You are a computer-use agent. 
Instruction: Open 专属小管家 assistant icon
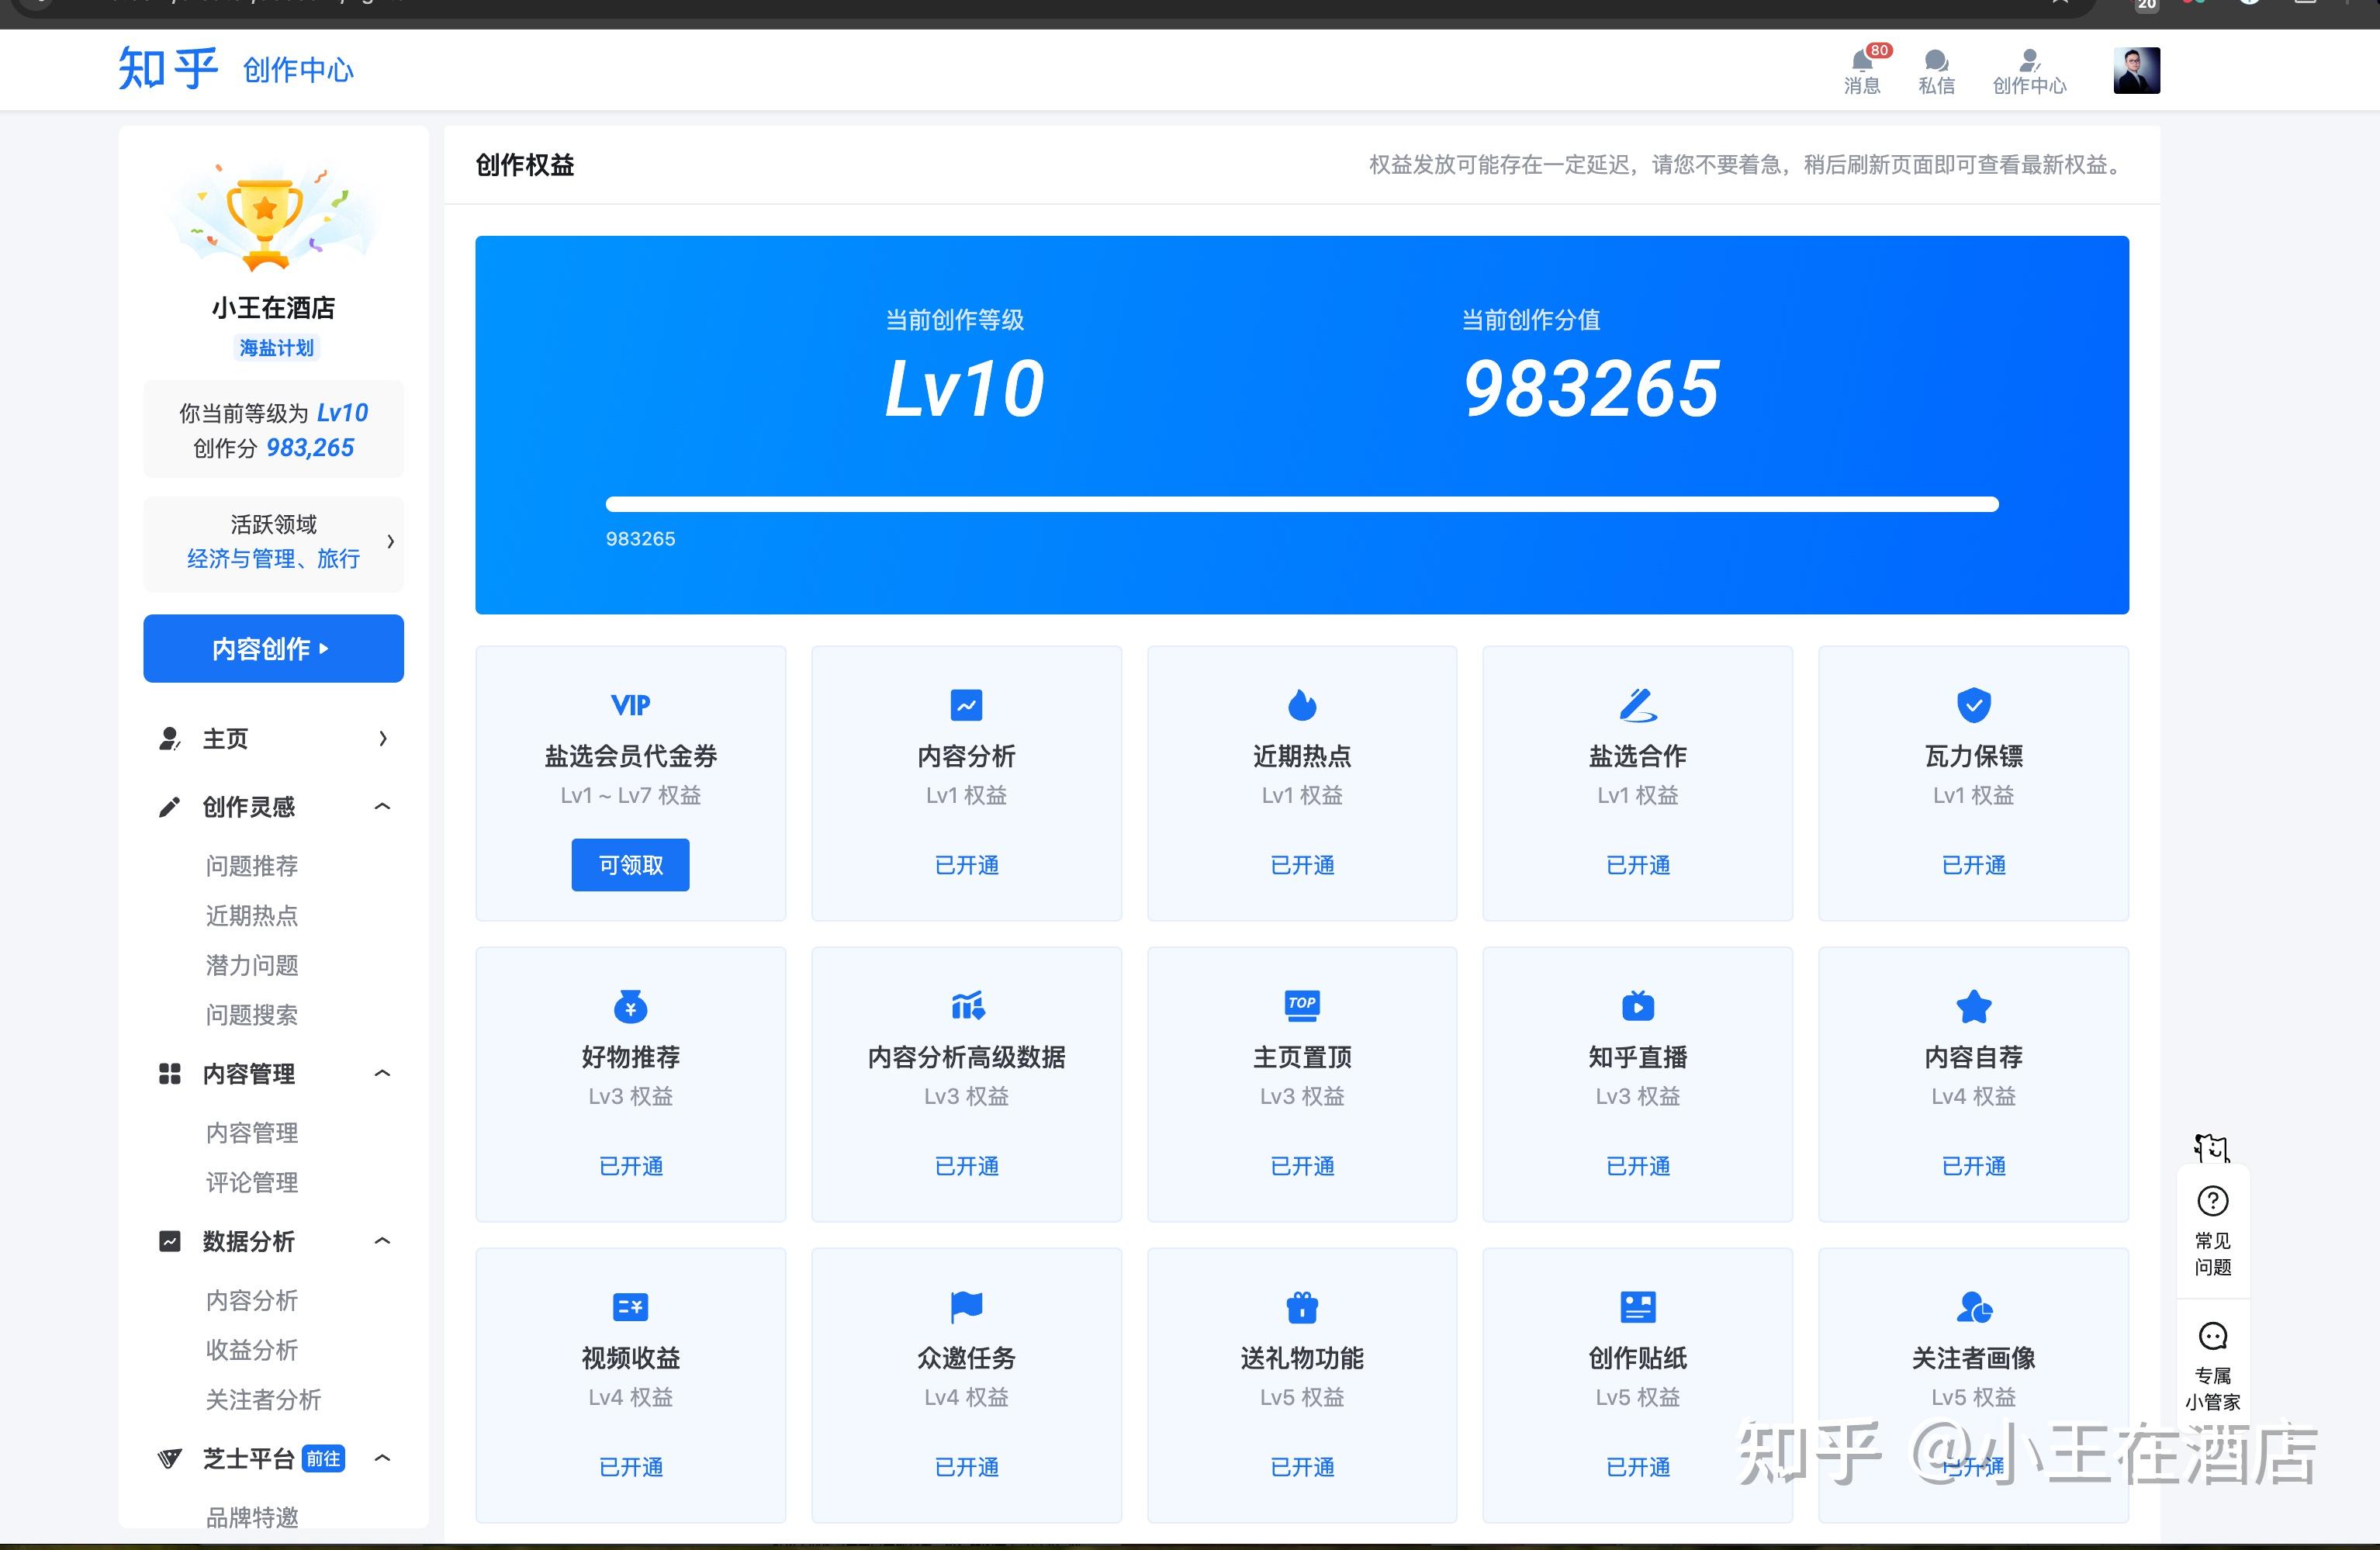[x=2212, y=1336]
